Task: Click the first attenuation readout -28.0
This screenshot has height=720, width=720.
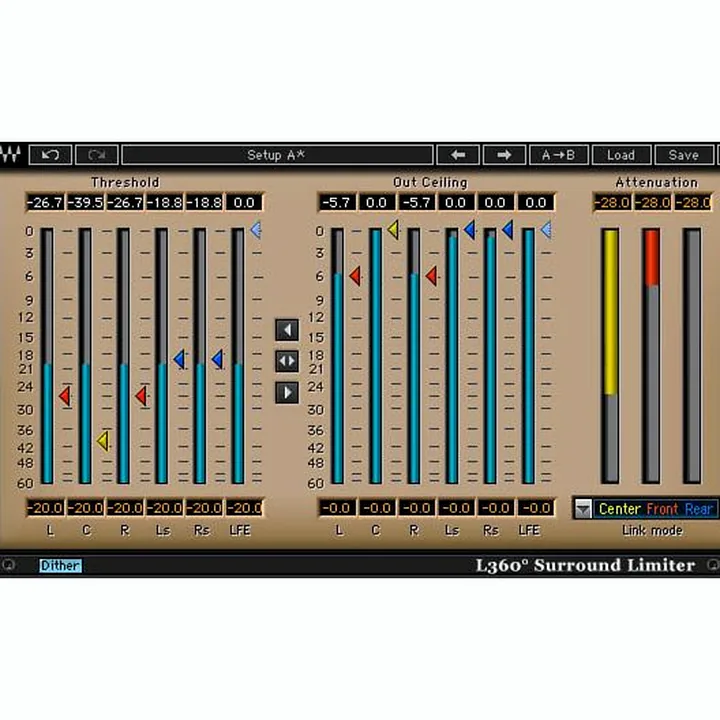Action: tap(612, 202)
